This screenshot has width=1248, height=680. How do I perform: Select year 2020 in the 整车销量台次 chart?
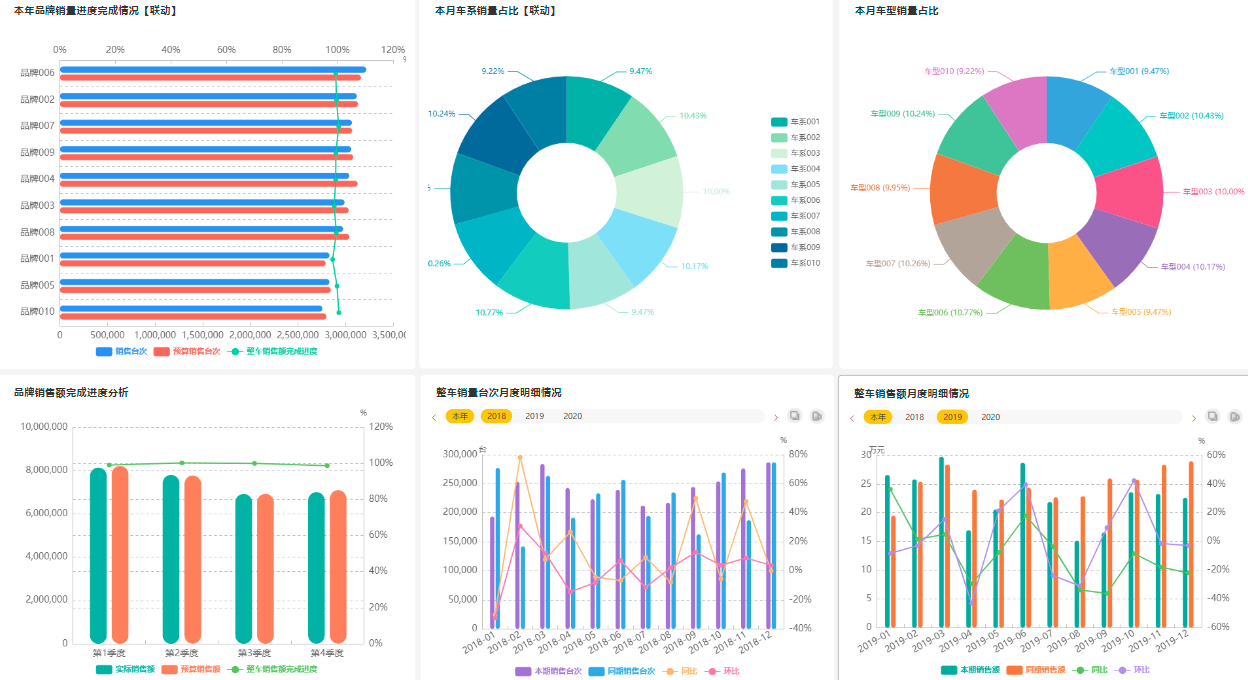[x=572, y=416]
